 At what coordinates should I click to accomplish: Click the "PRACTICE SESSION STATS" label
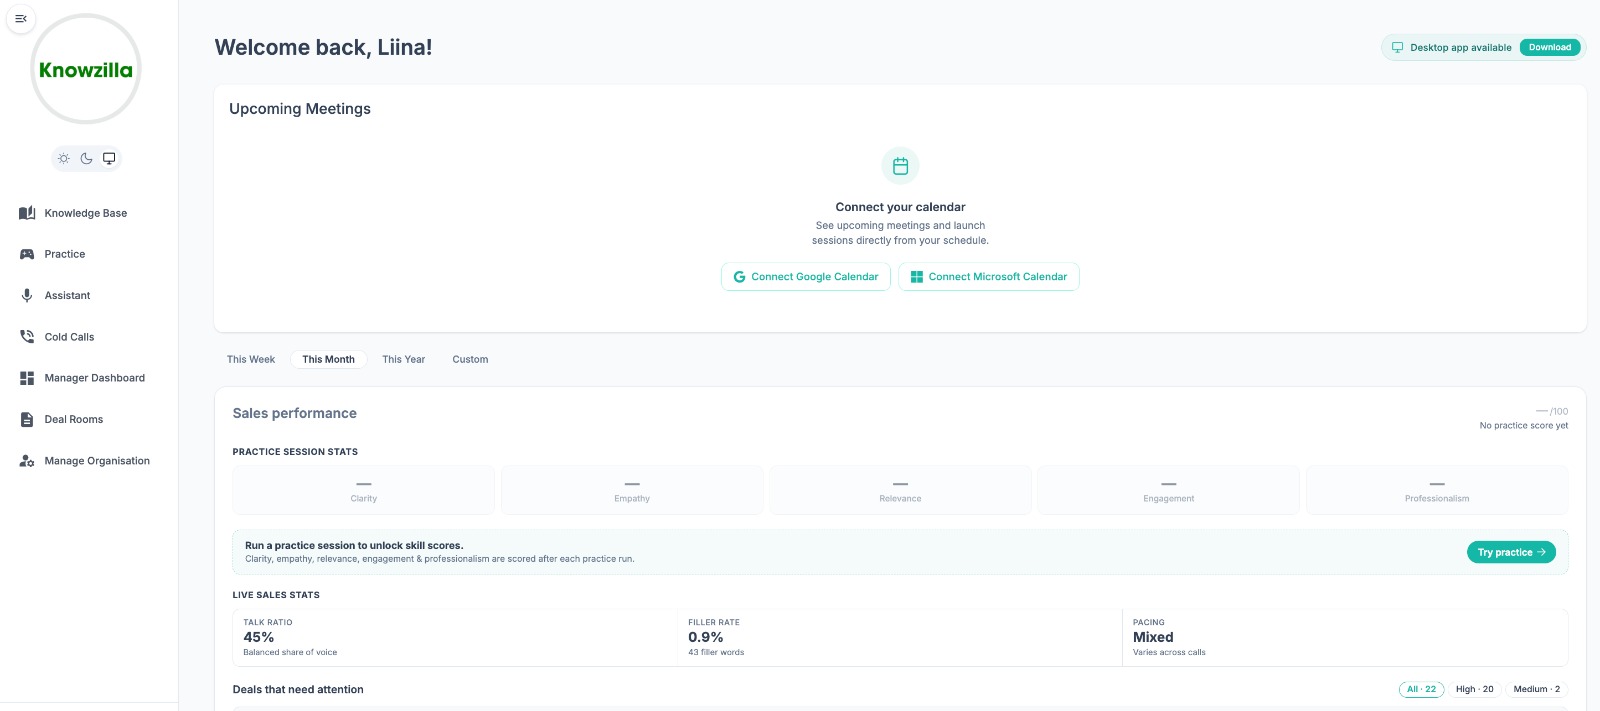tap(295, 452)
